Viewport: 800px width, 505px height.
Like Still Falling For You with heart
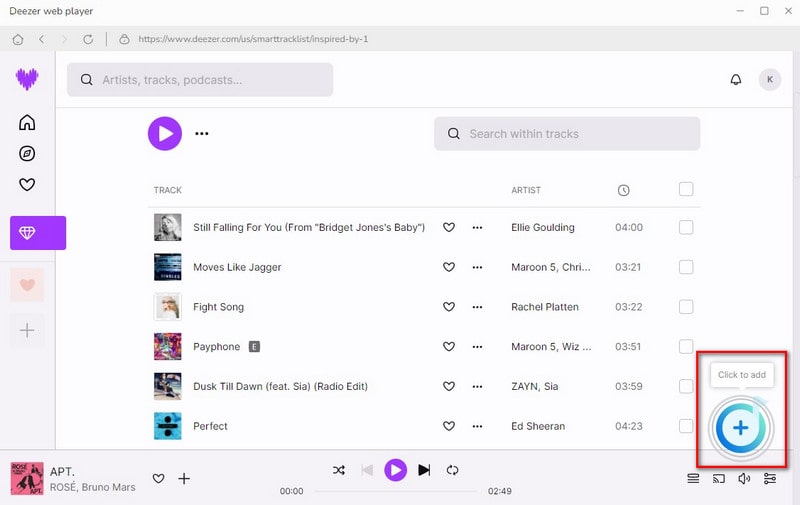[x=448, y=228]
